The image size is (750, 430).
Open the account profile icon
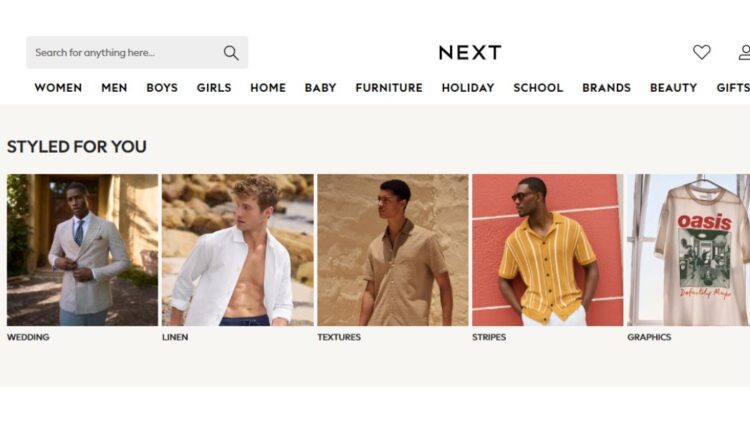(x=744, y=52)
